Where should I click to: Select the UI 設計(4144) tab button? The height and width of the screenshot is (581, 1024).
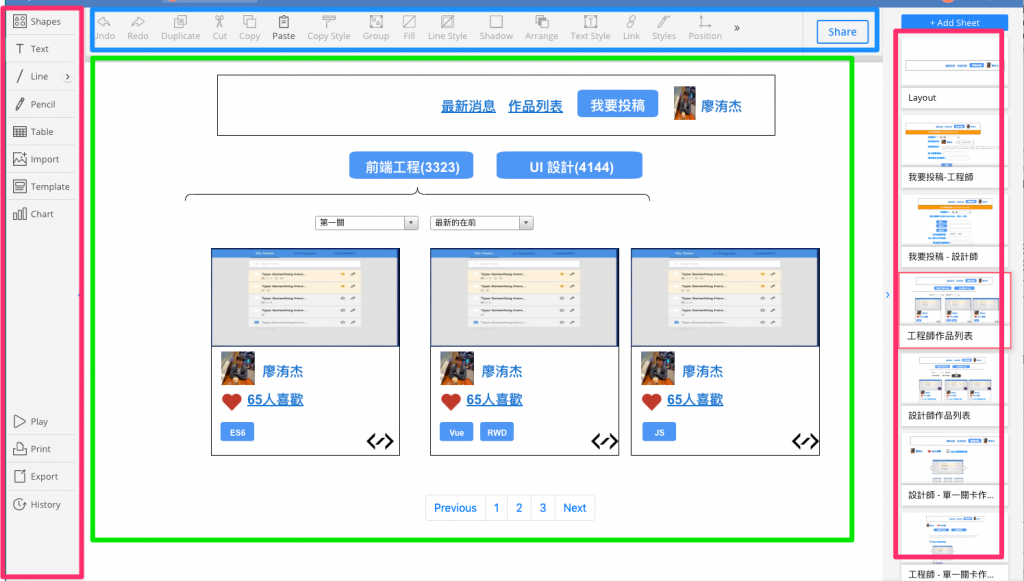point(569,166)
